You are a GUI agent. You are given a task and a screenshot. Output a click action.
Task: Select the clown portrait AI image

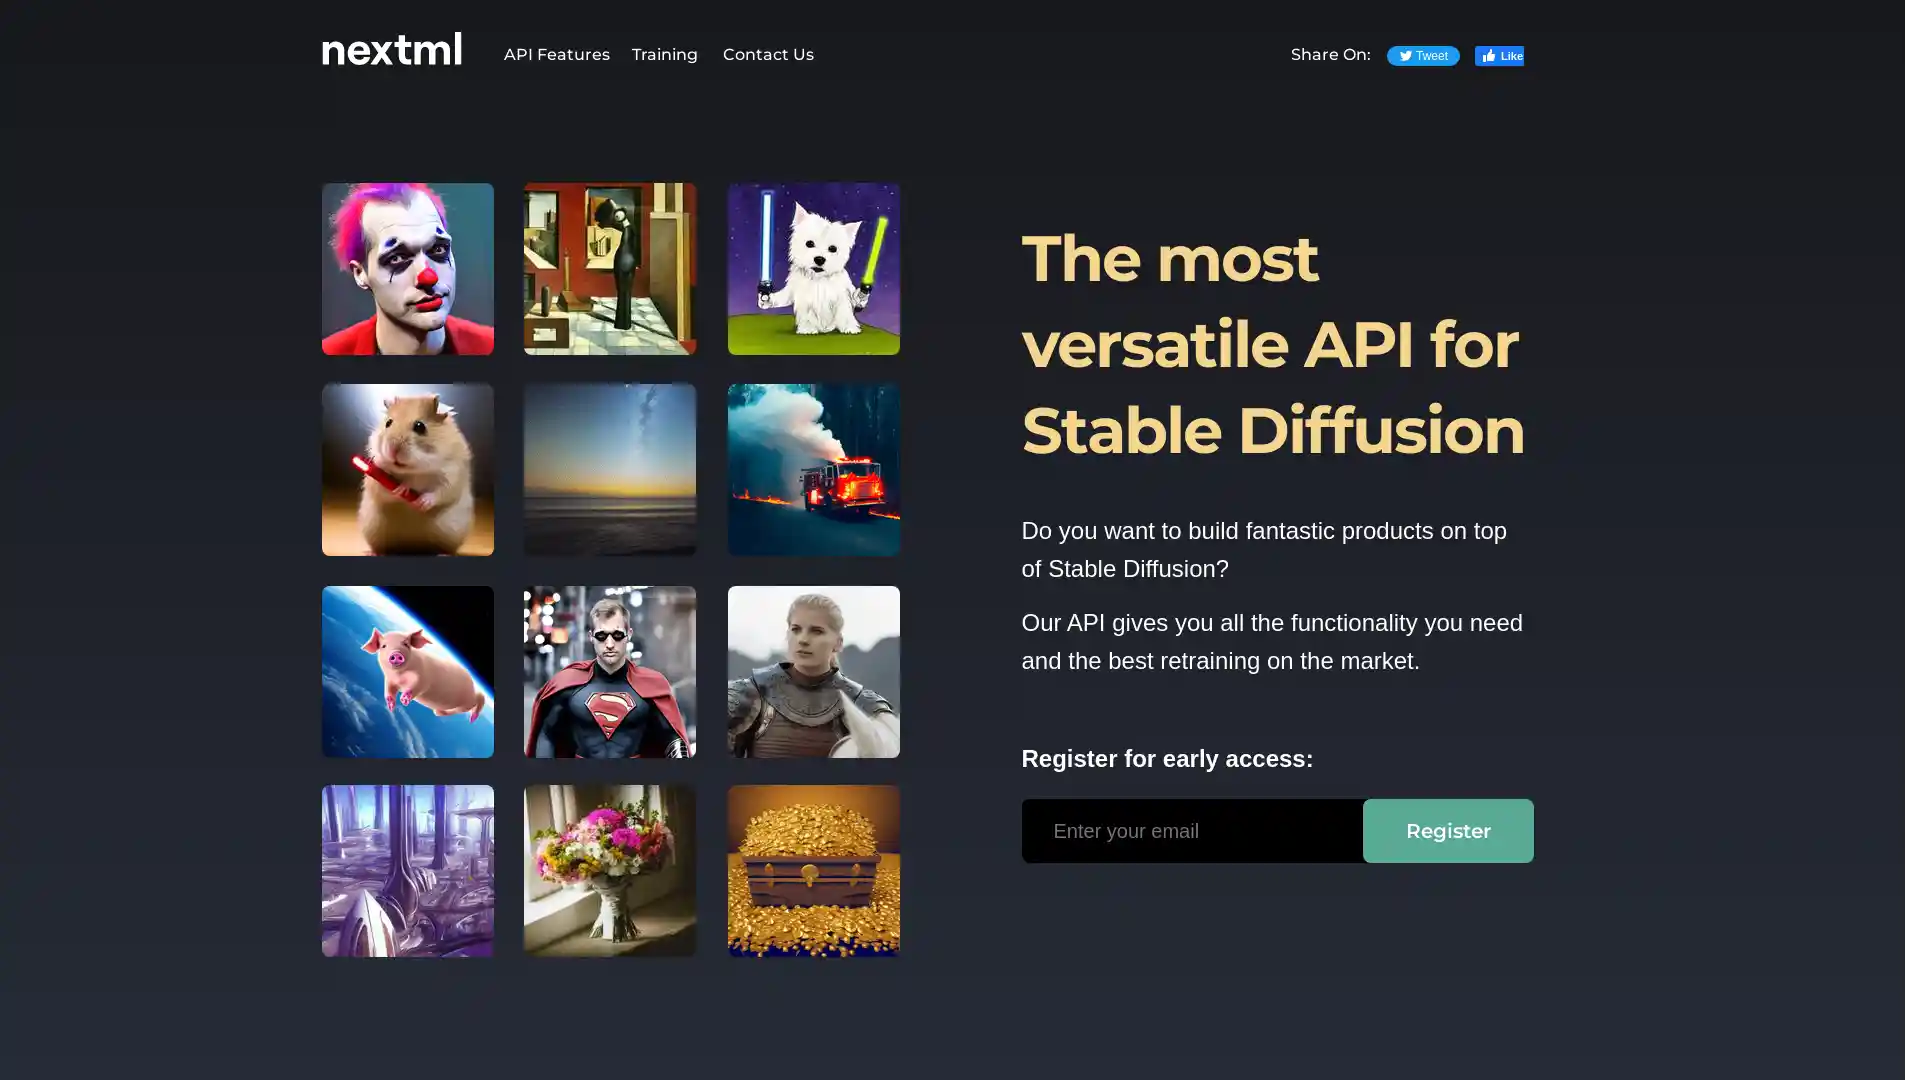tap(407, 268)
